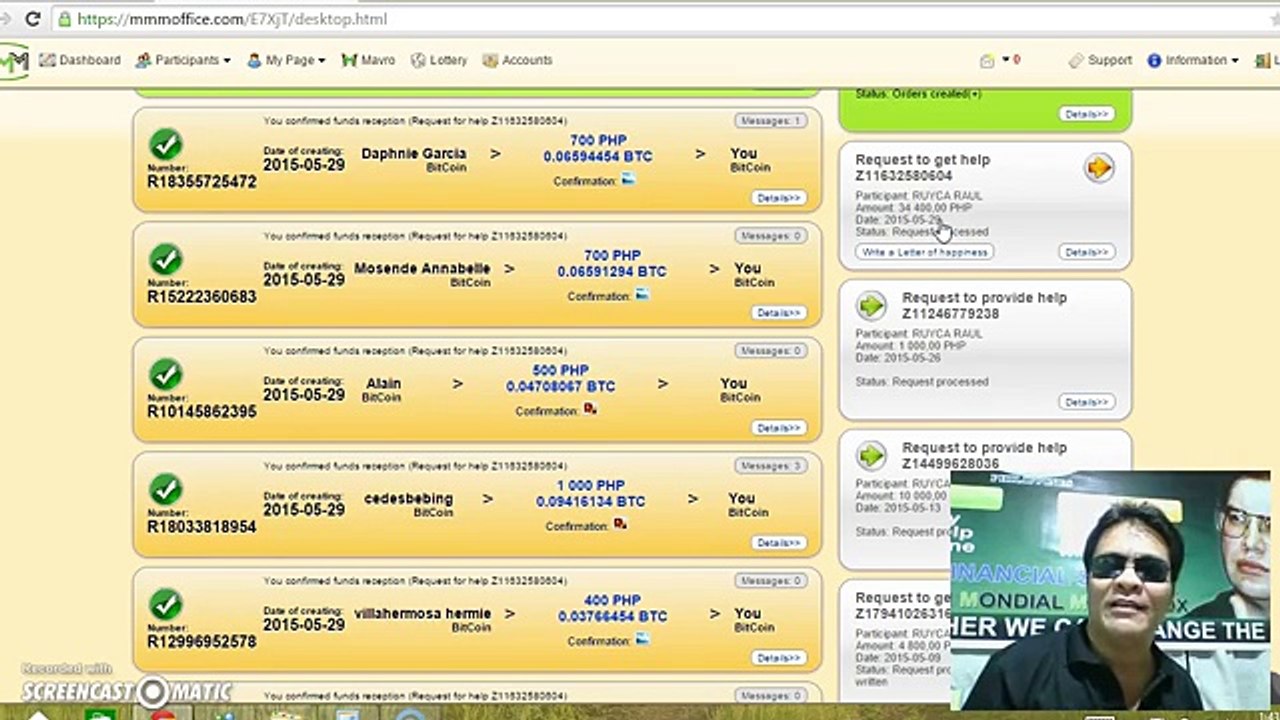Click the amount 0.06591294 BTC
Image resolution: width=1280 pixels, height=720 pixels.
[612, 272]
